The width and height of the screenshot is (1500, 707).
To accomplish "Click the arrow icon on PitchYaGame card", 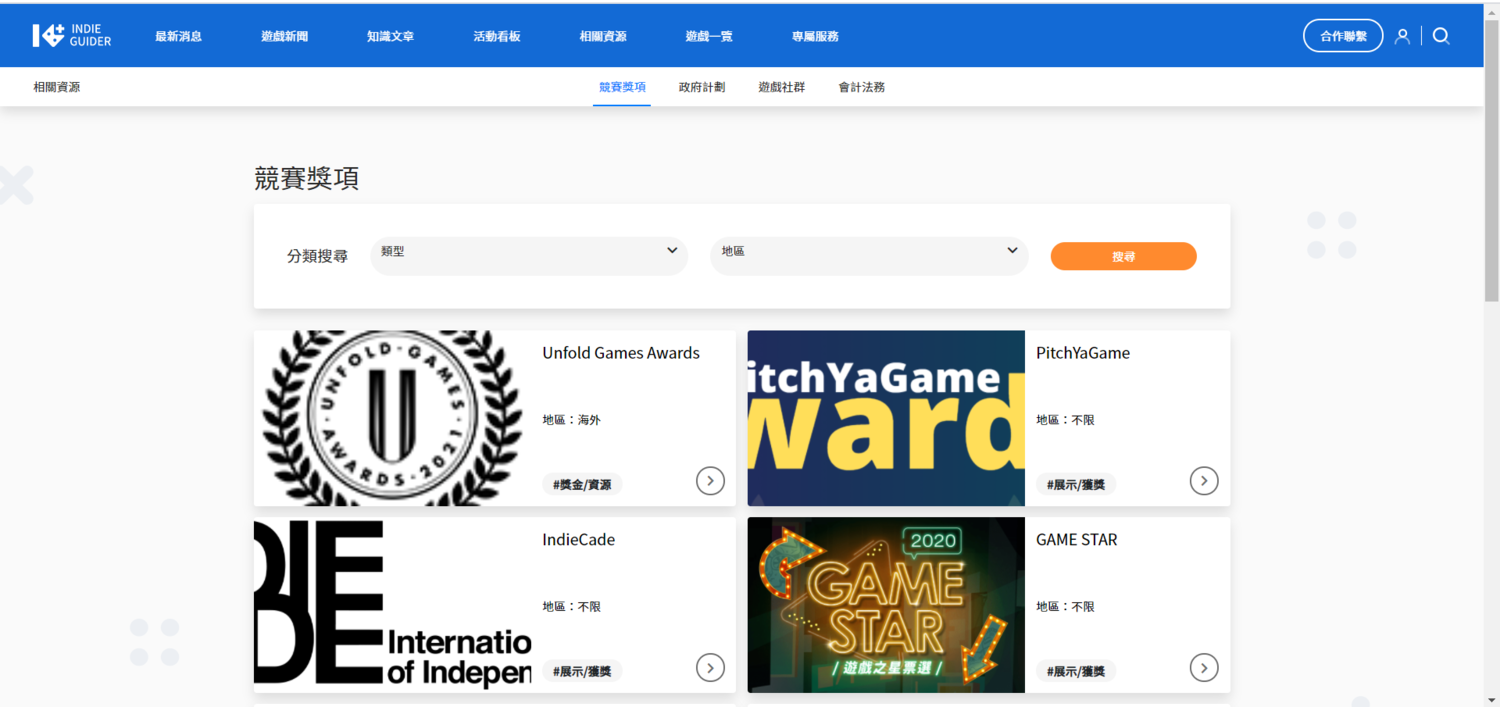I will (1204, 481).
